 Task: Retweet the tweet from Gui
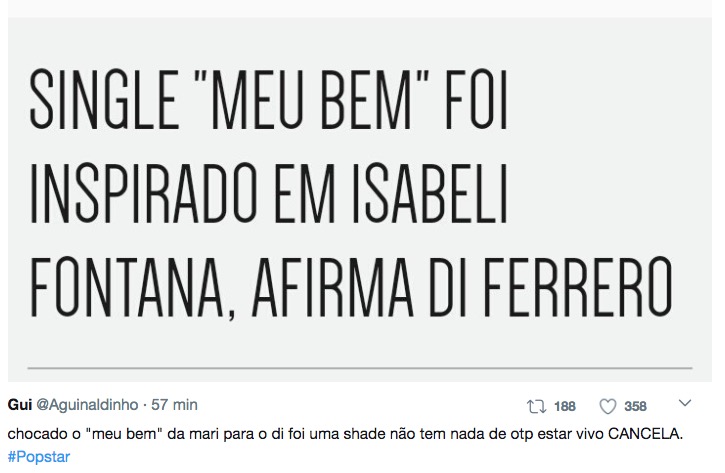[536, 406]
